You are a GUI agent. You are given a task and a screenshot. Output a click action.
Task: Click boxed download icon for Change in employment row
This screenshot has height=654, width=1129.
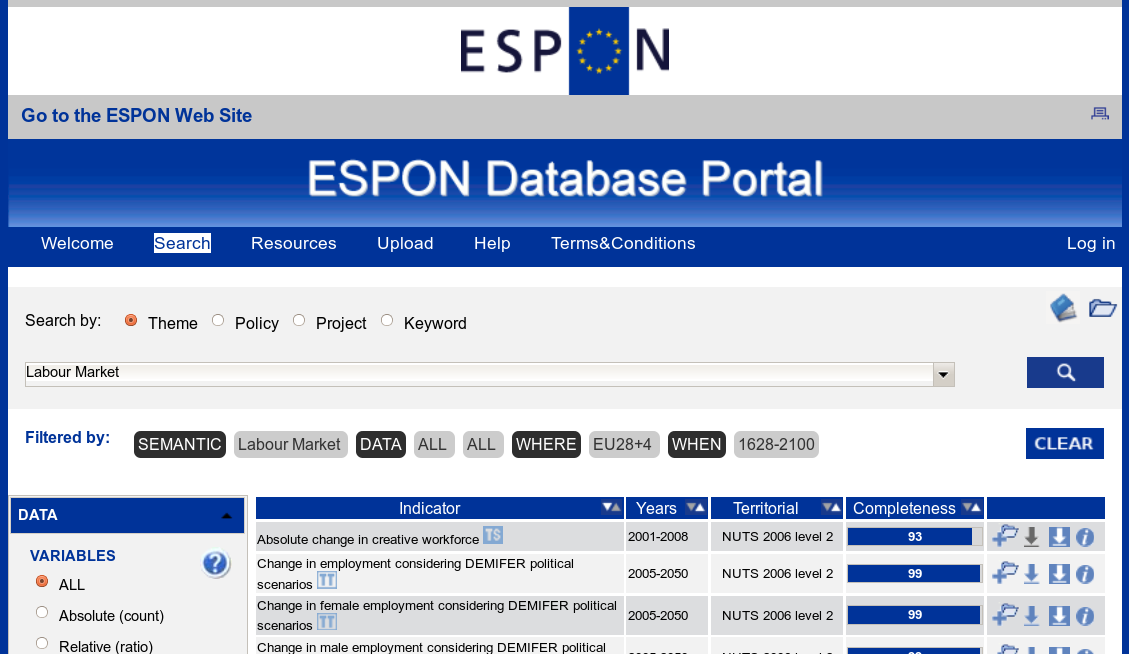click(1058, 574)
